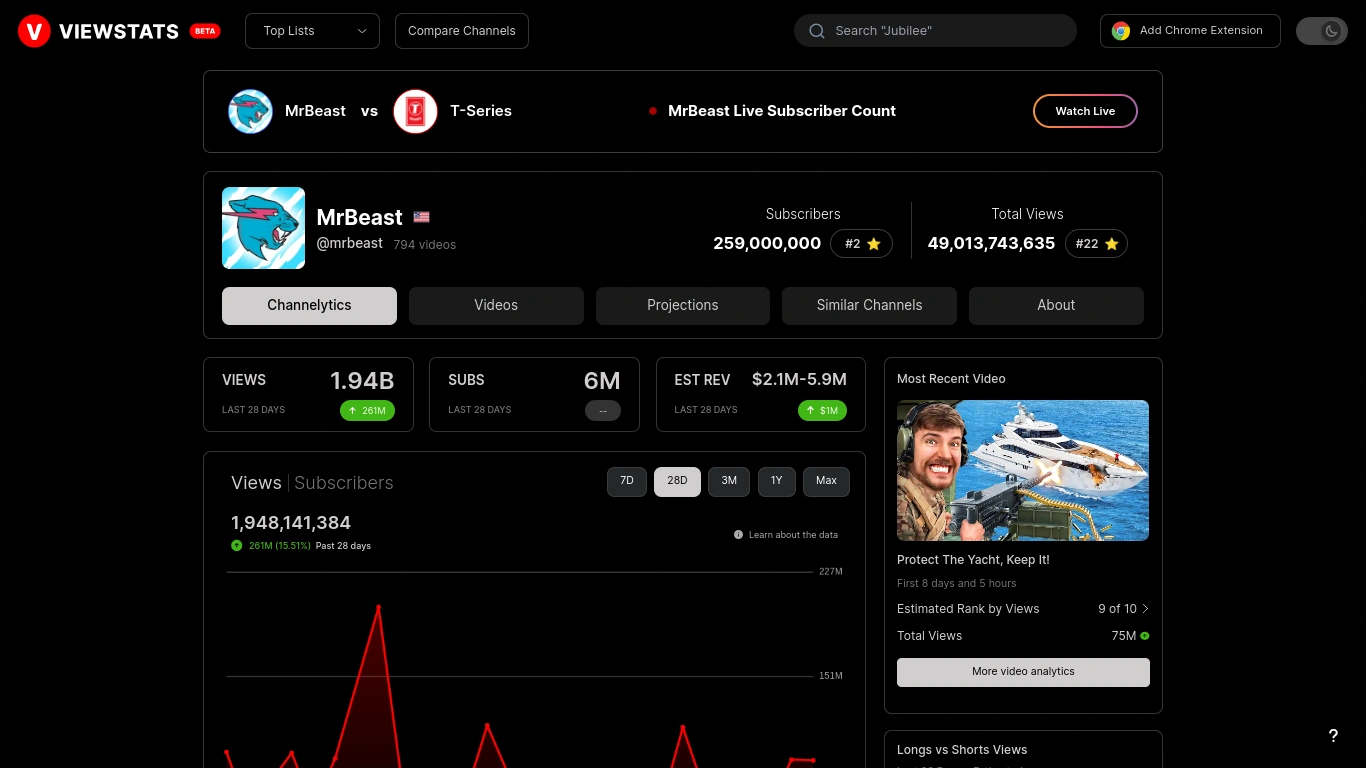This screenshot has height=768, width=1366.
Task: Click the 1,948,141,384 views total
Action: click(x=291, y=523)
